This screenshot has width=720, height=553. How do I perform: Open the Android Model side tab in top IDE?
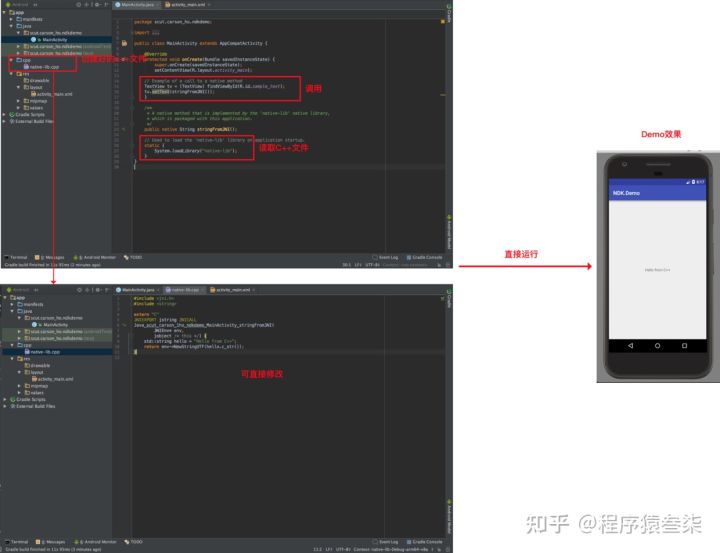click(449, 232)
